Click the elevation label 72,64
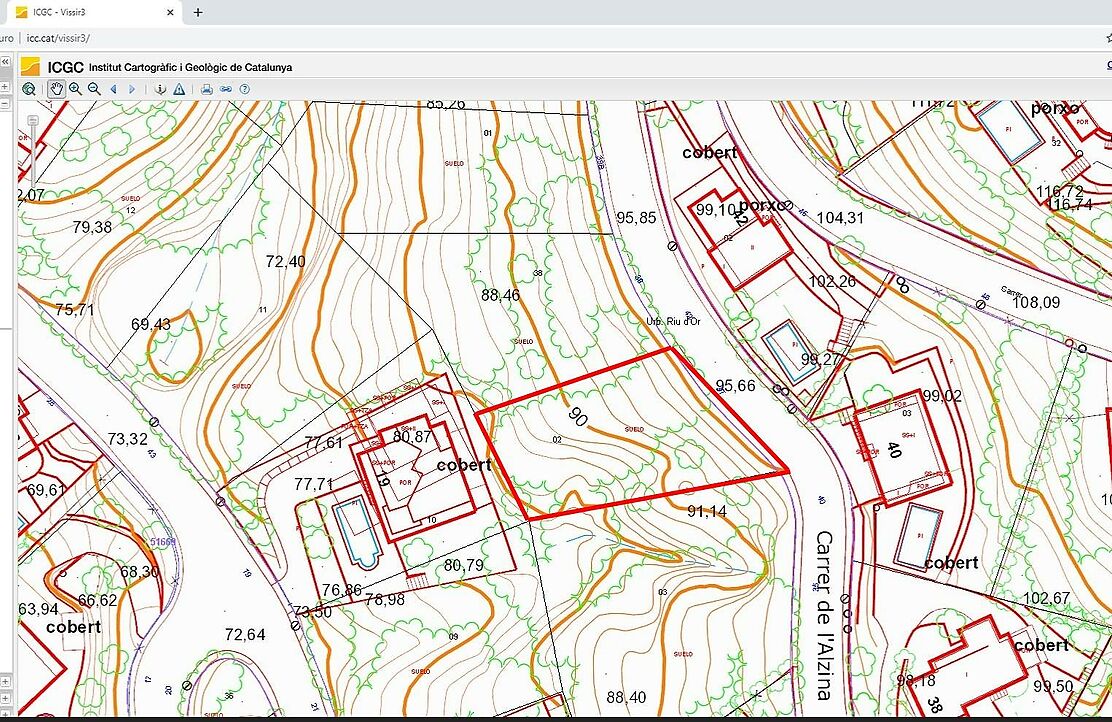Viewport: 1112px width, 722px height. click(245, 634)
